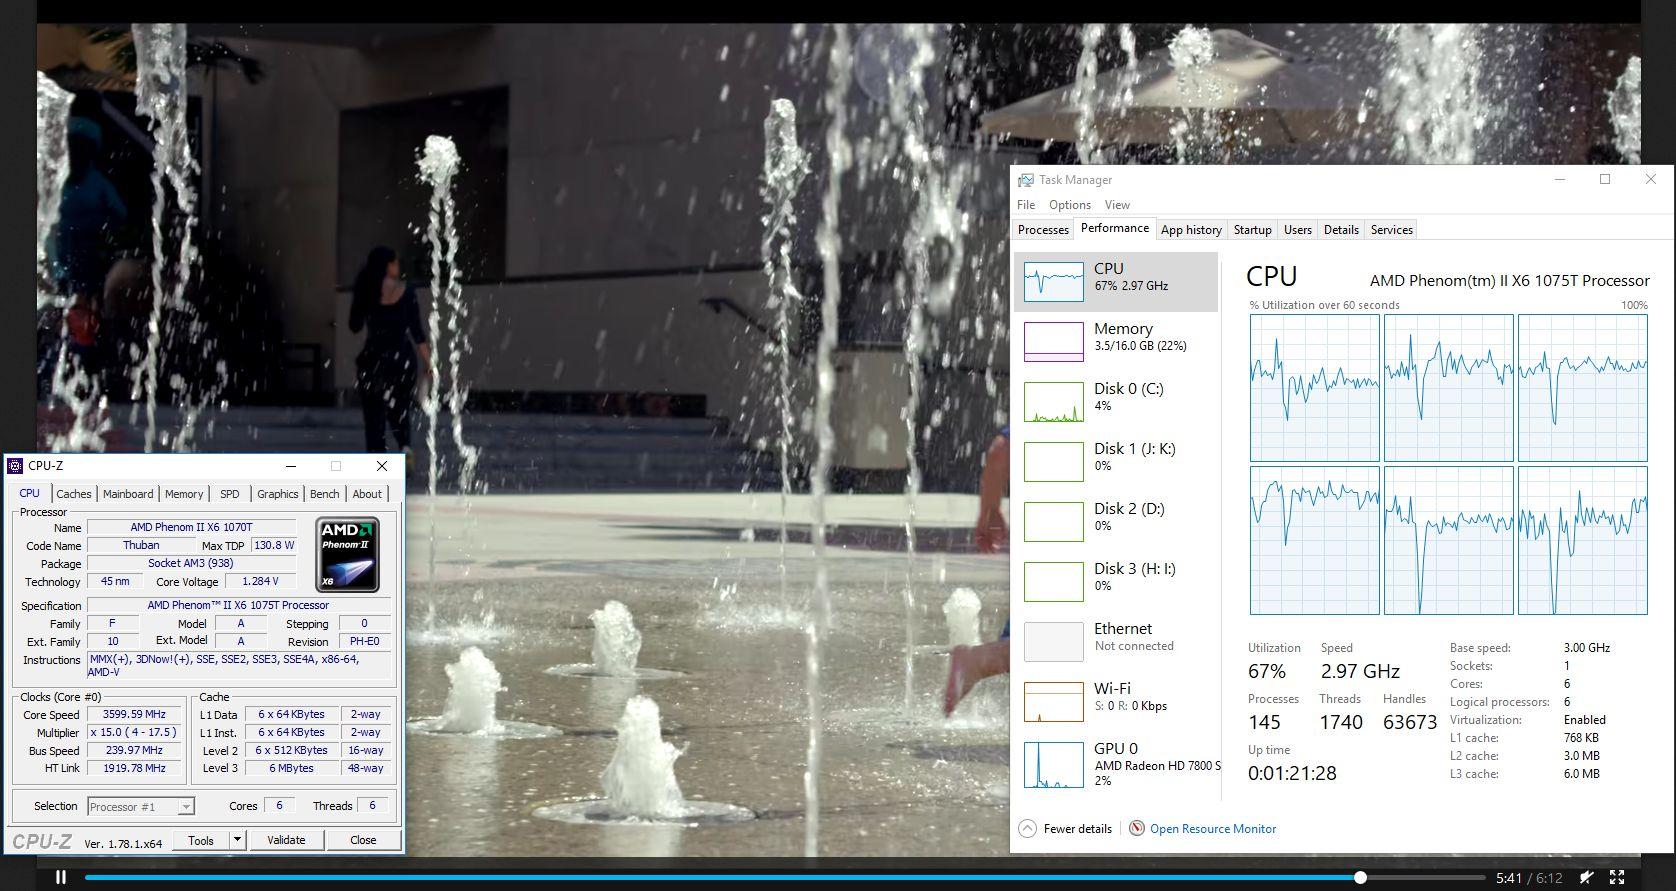Enter fullscreen in the video player

click(x=1617, y=877)
